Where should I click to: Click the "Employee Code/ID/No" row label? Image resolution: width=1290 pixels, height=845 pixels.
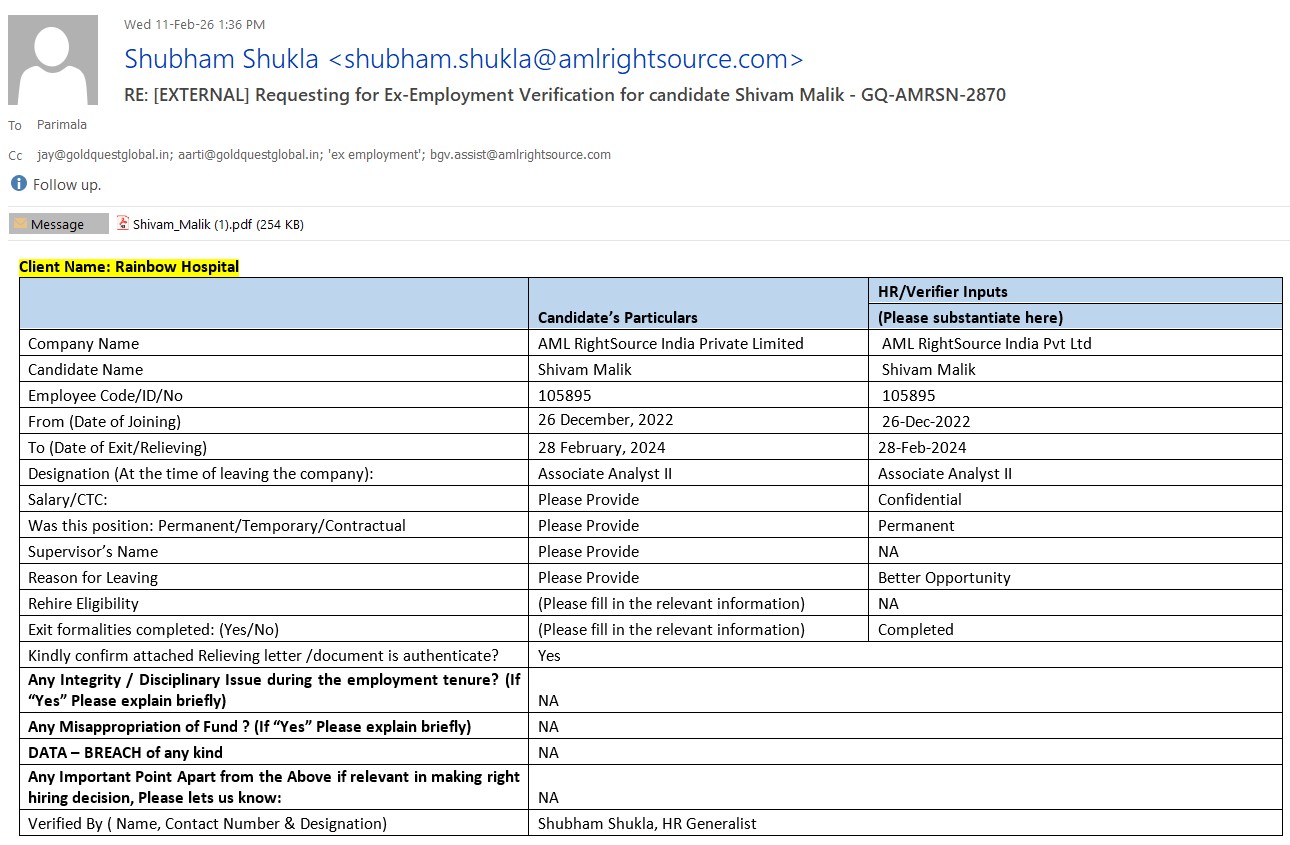click(106, 395)
